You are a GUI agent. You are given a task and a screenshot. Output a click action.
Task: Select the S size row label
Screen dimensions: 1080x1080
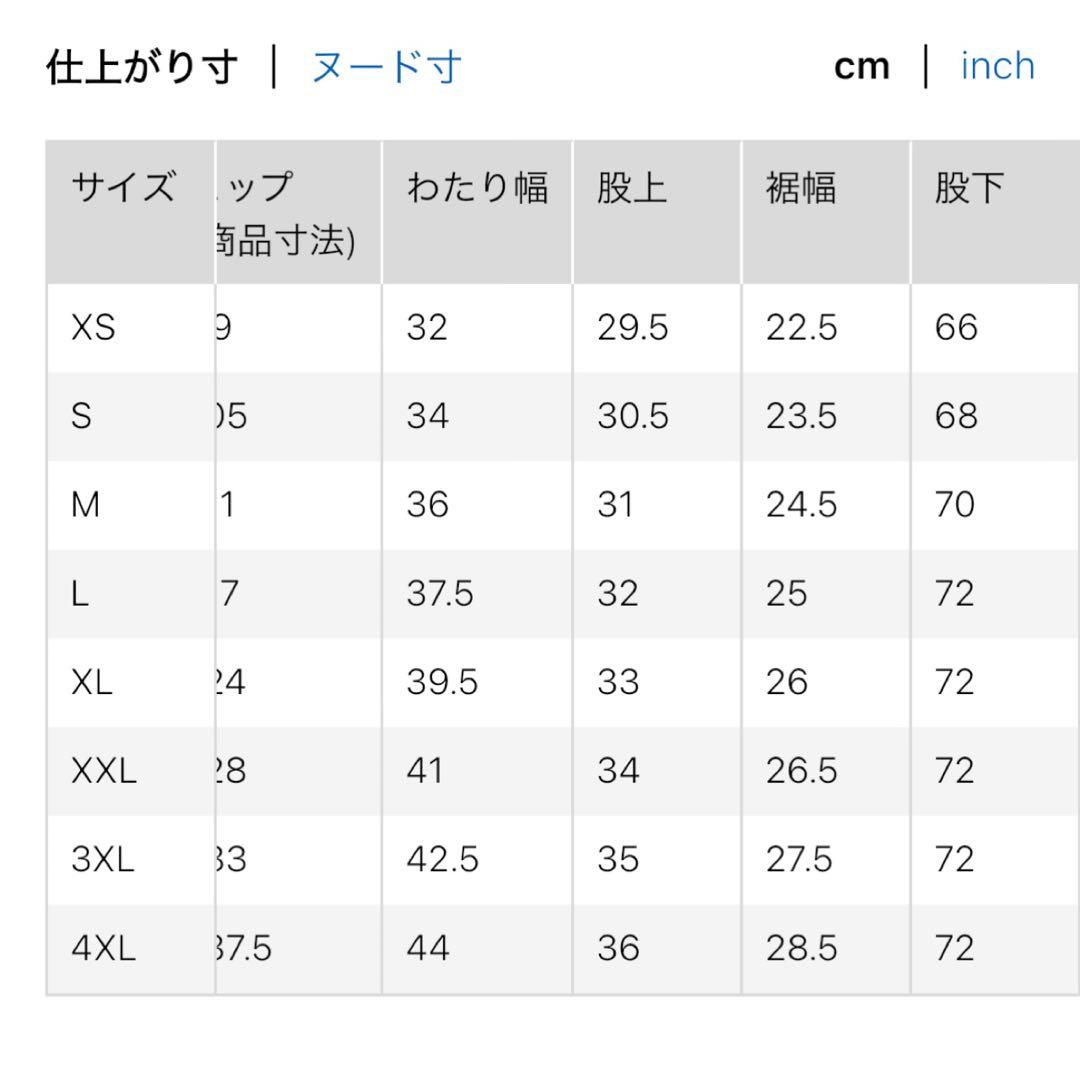[81, 416]
